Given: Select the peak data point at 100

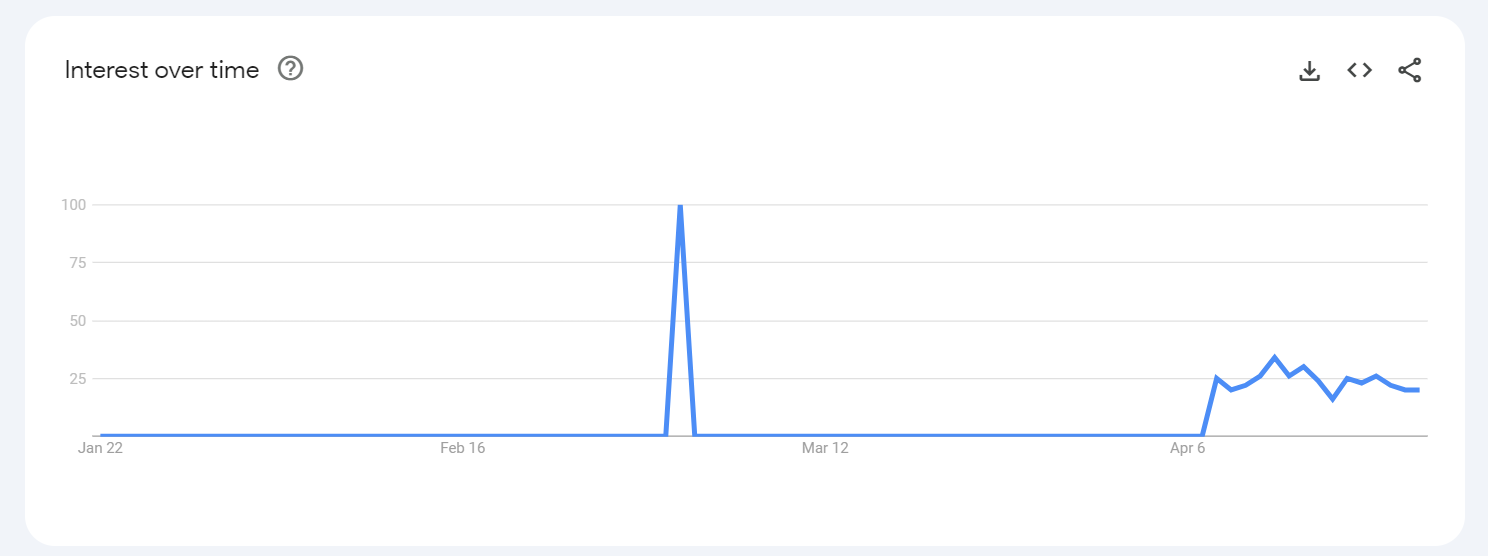Looking at the screenshot, I should (680, 206).
